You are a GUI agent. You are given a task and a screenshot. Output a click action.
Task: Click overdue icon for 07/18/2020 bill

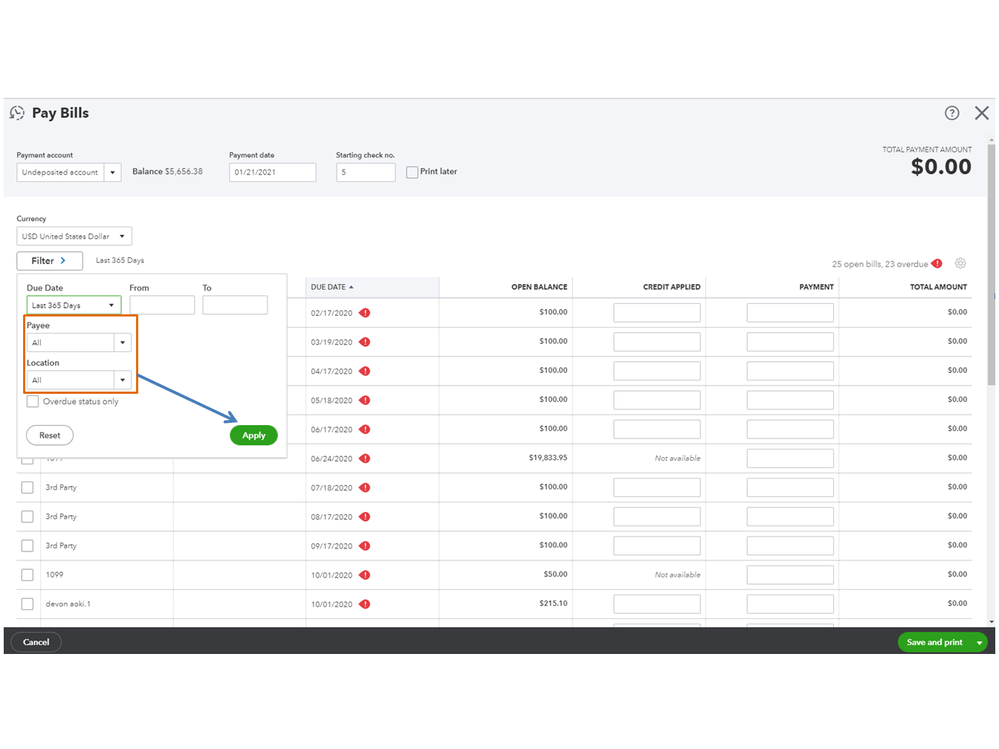tap(364, 487)
